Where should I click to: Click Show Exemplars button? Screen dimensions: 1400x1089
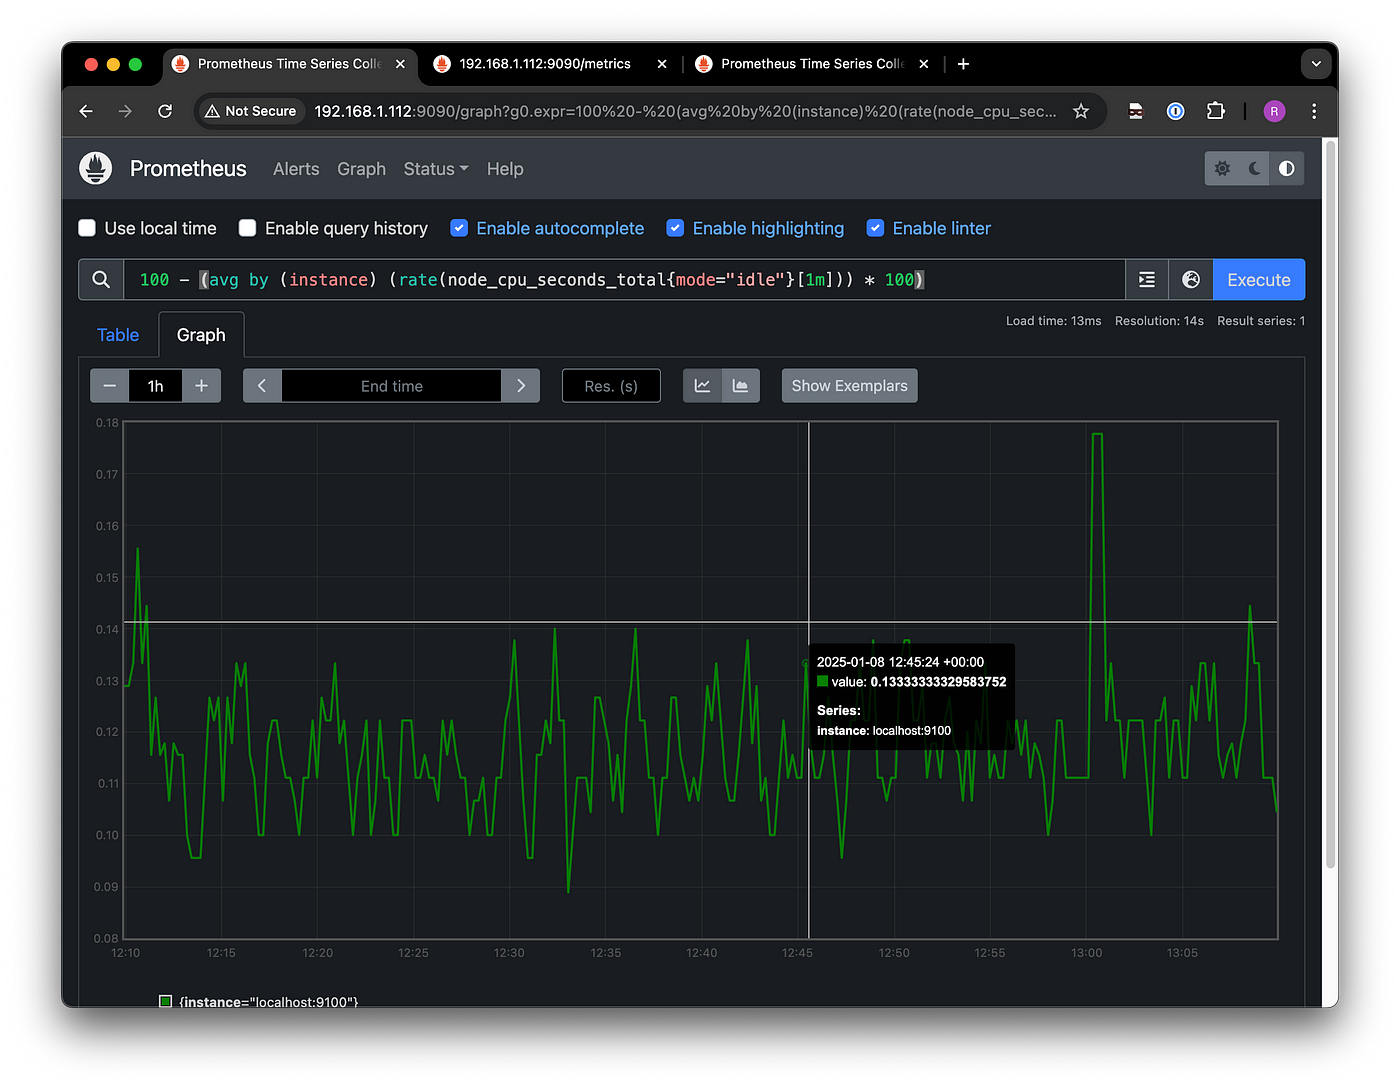coord(850,386)
